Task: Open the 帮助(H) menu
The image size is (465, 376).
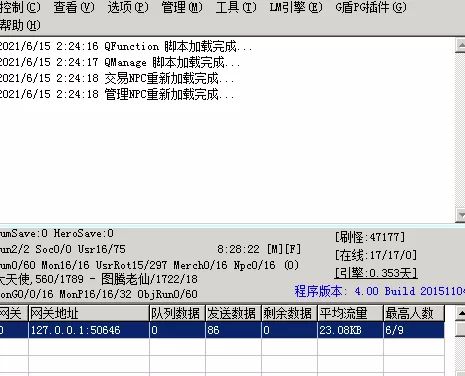Action: click(20, 25)
